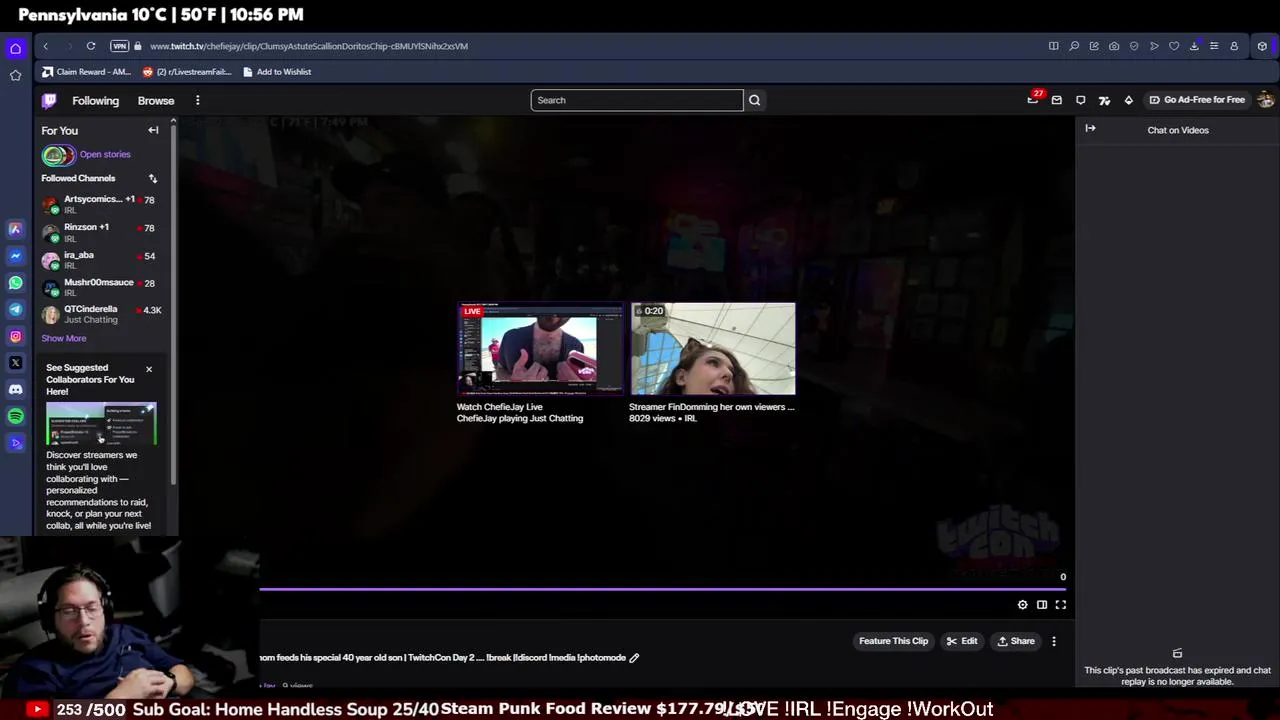1280x720 pixels.
Task: Open the Watch ChefieJay Live thumbnail
Action: (x=540, y=349)
